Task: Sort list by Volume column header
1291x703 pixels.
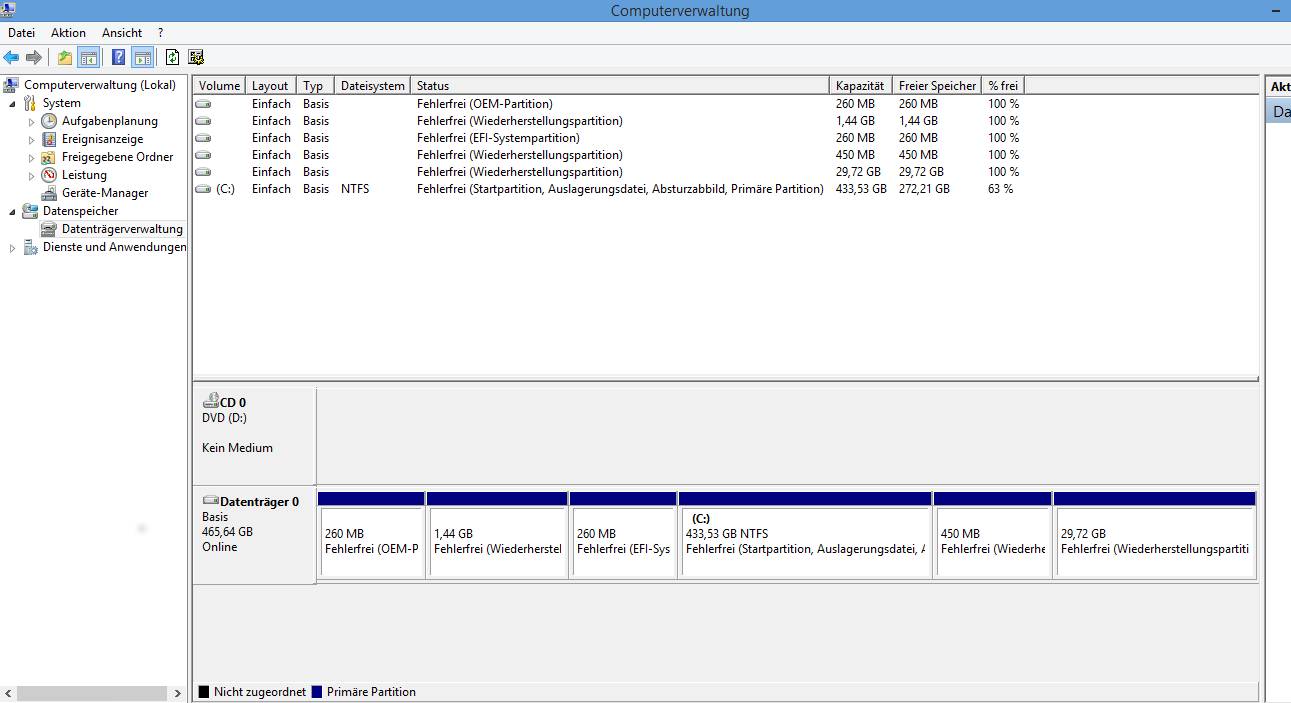Action: pyautogui.click(x=219, y=86)
